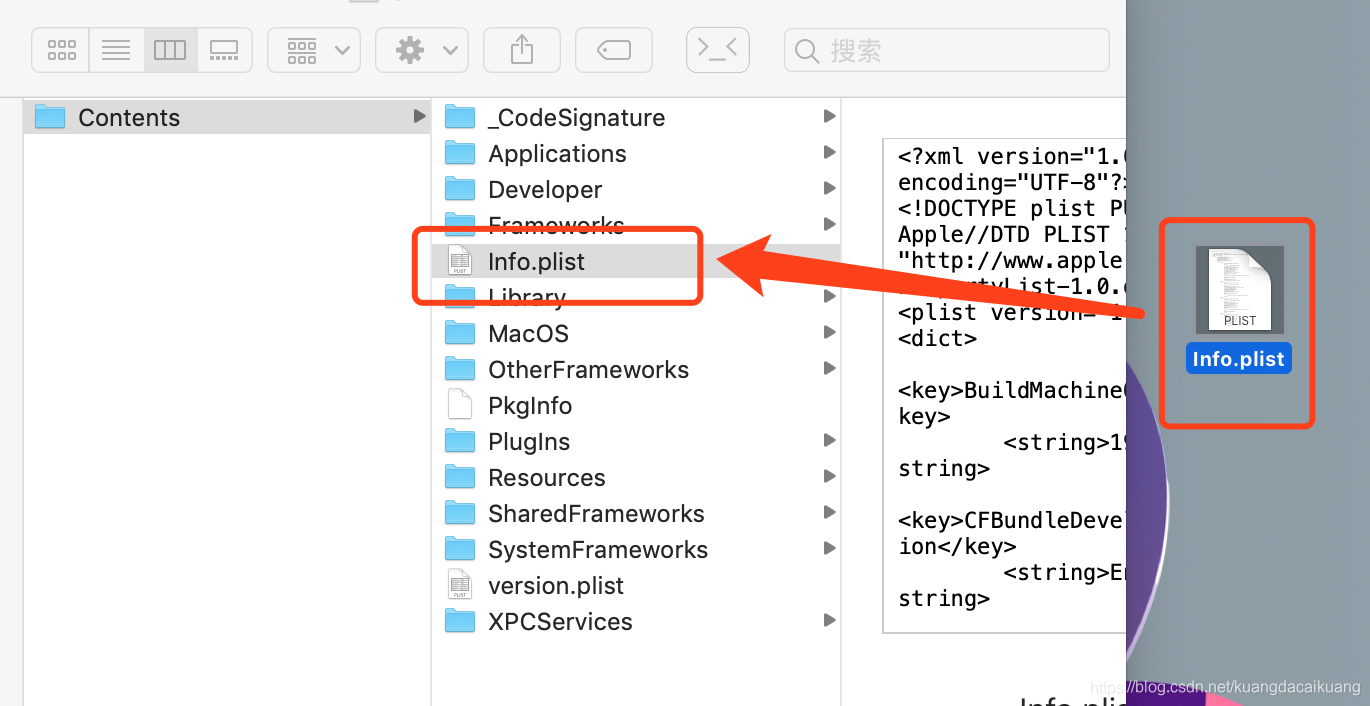Click the _CodeSignature folder icon
The height and width of the screenshot is (706, 1370).
click(x=460, y=117)
